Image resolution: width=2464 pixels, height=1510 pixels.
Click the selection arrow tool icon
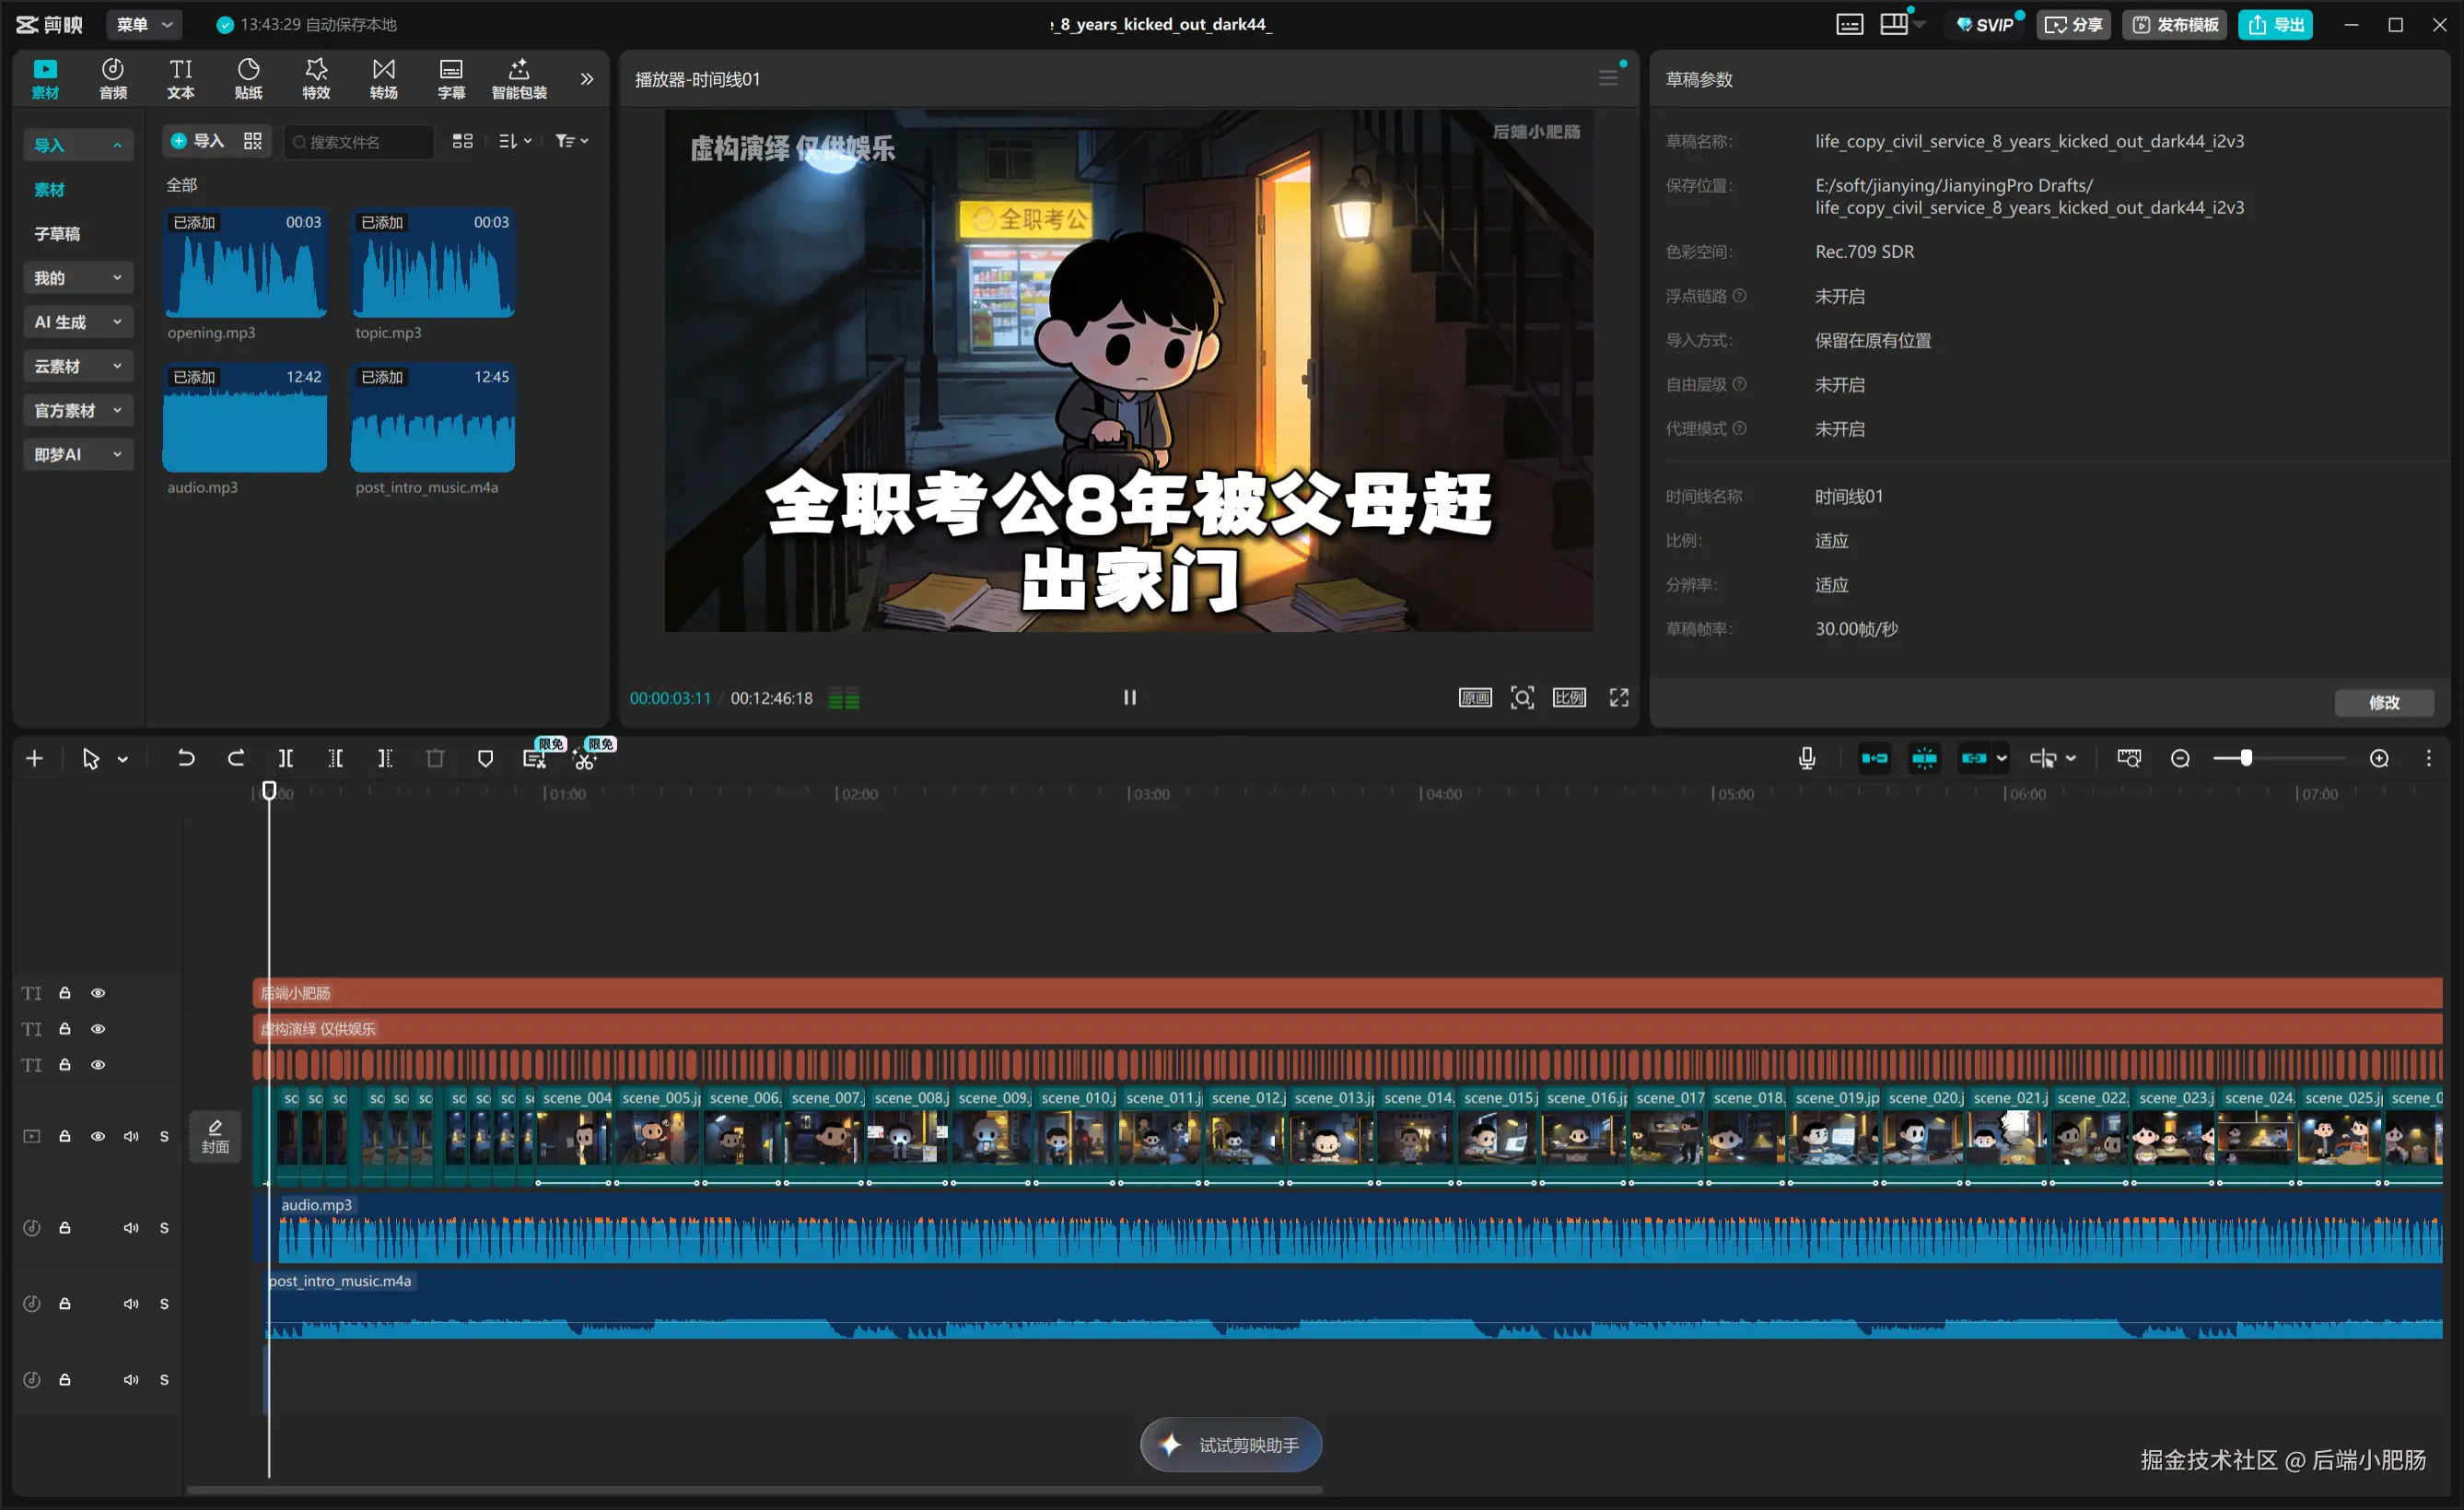coord(90,758)
